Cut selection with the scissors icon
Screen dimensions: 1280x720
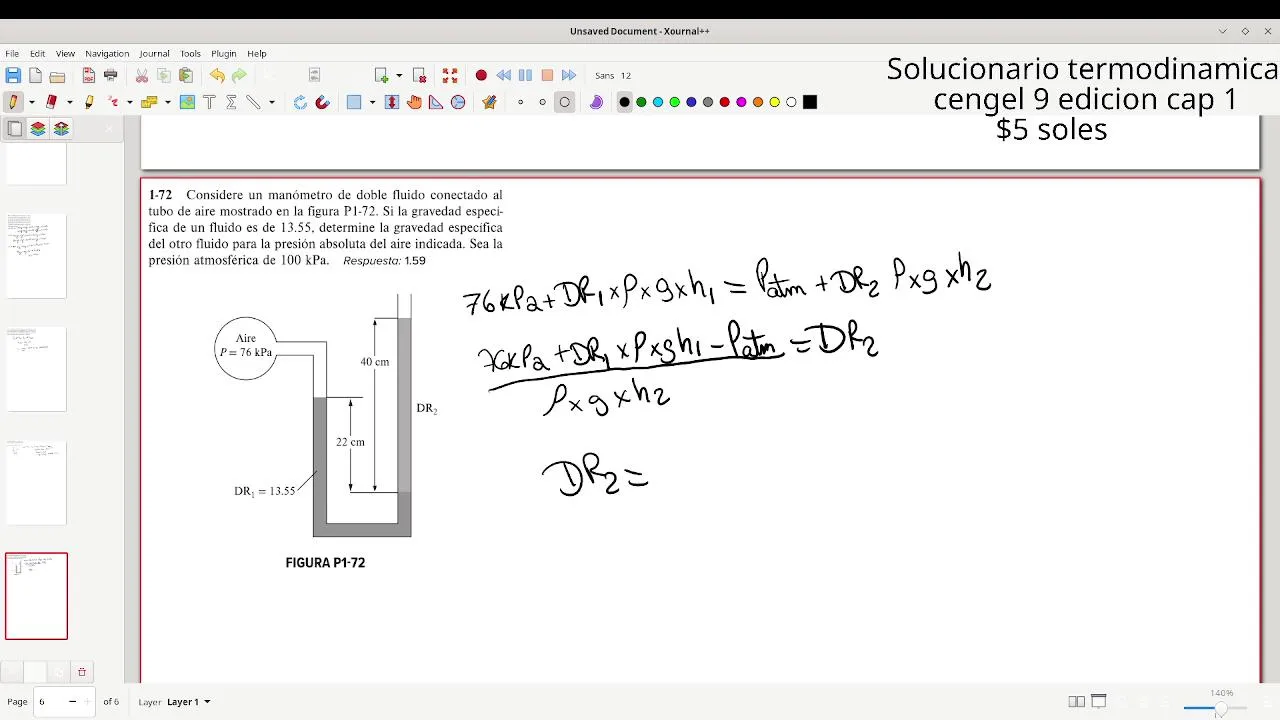tap(142, 75)
